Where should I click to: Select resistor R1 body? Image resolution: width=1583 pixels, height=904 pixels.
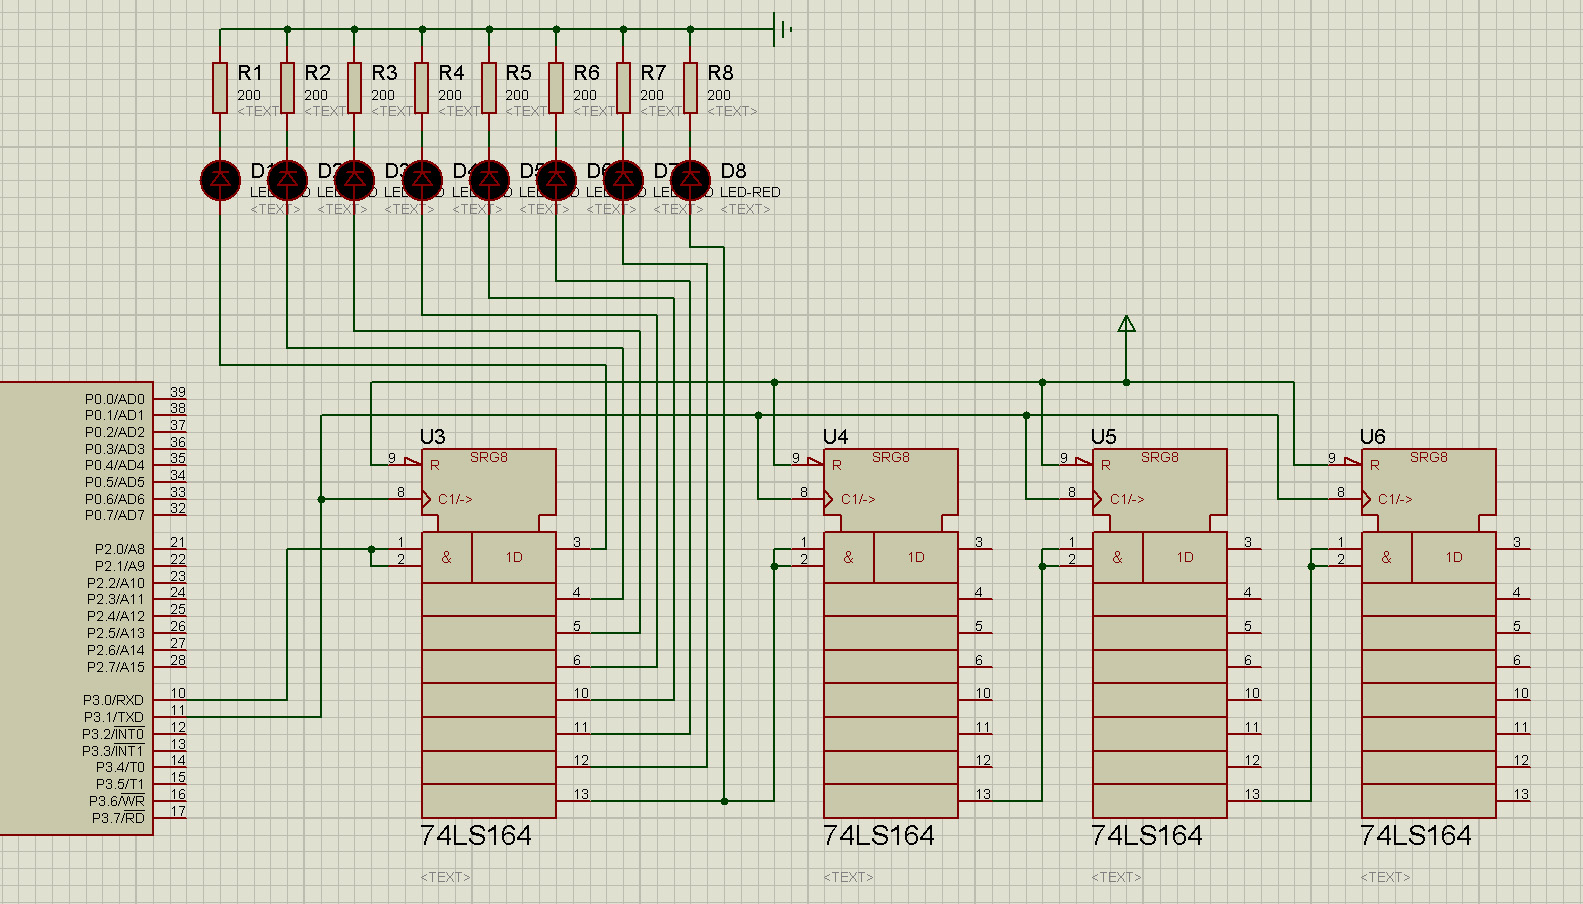pyautogui.click(x=220, y=87)
